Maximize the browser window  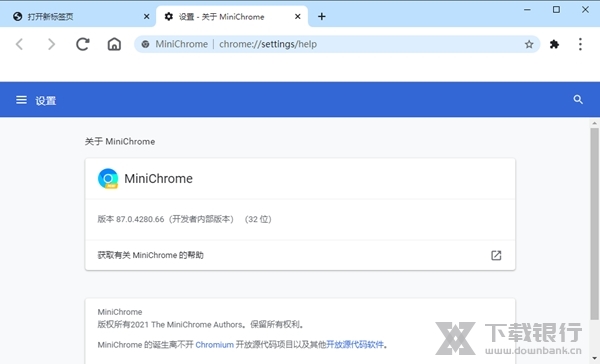pyautogui.click(x=556, y=10)
